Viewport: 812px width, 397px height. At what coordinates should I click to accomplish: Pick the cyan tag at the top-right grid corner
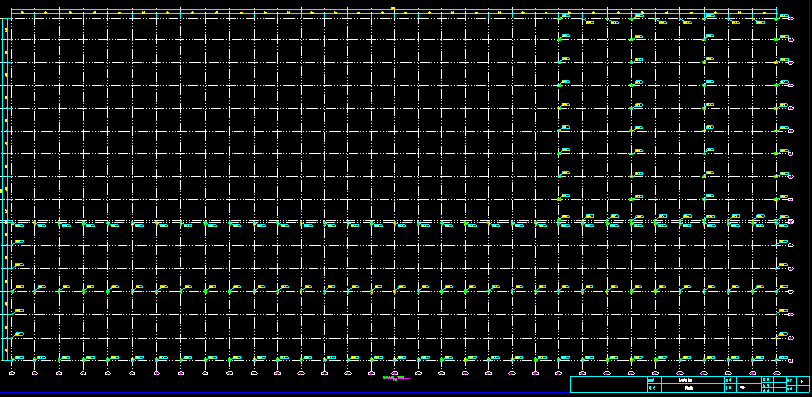click(x=784, y=16)
